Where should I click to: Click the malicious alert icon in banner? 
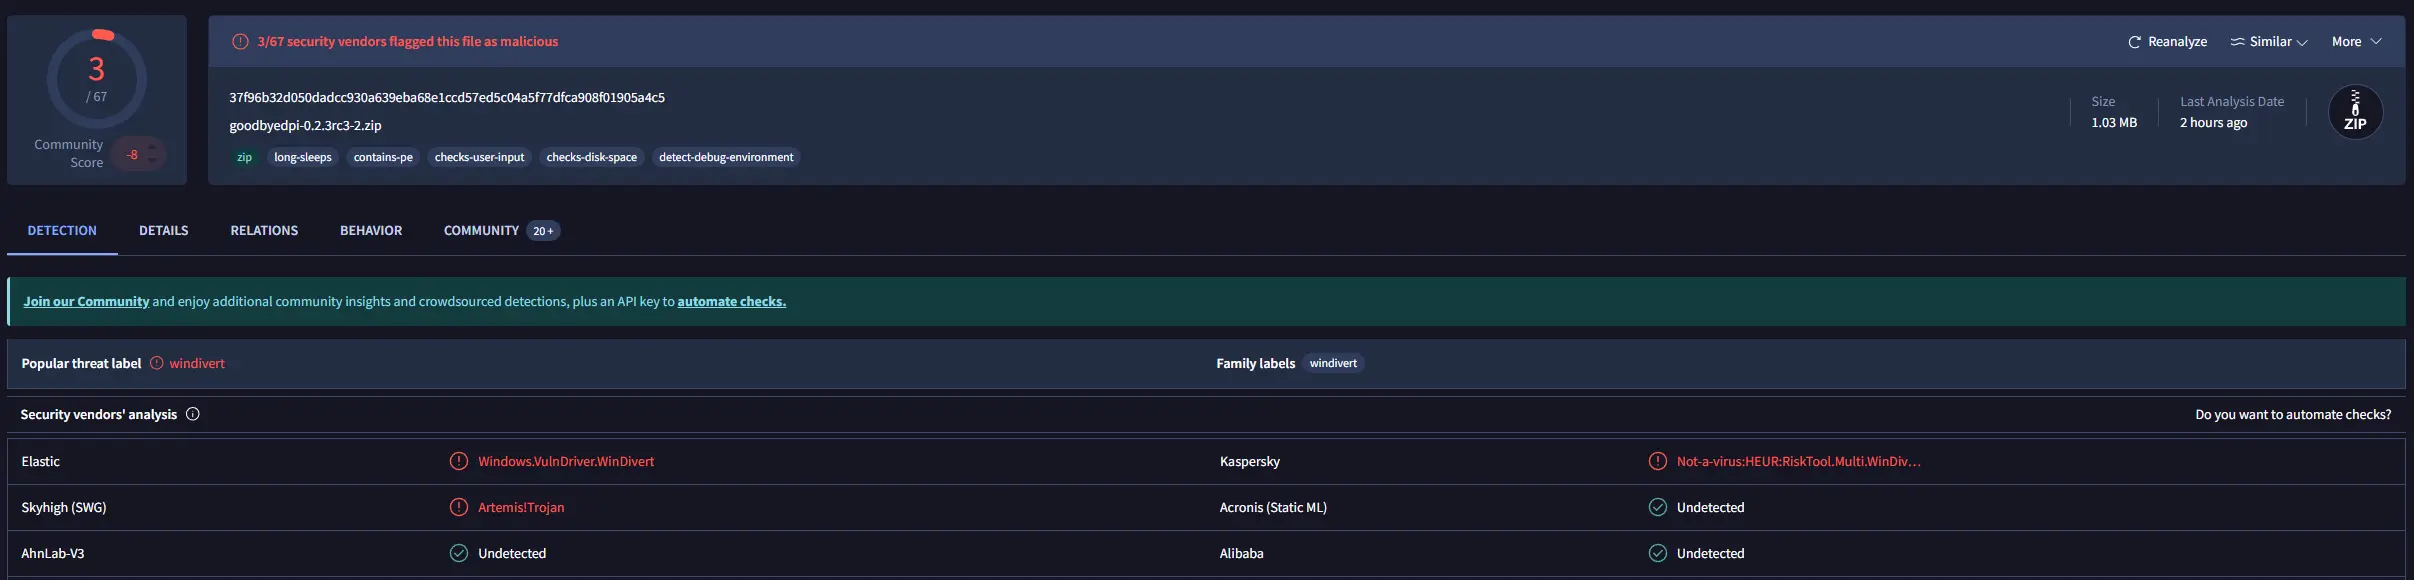click(240, 42)
